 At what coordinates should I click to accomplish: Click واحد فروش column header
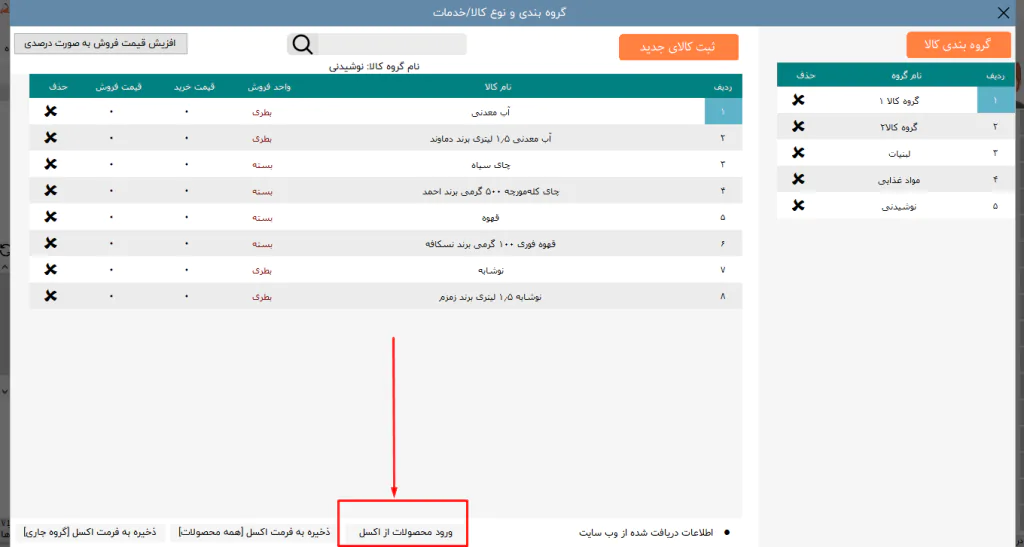coord(269,87)
